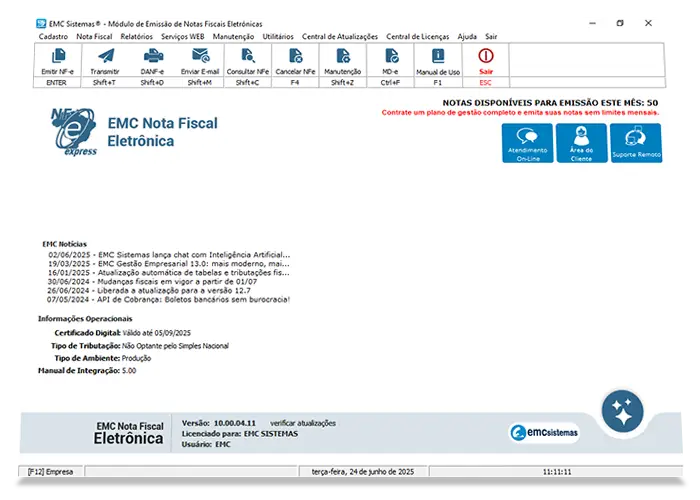This screenshot has width=700, height=500.
Task: Open news EMC Gestão Empresarial 13.0
Action: (x=169, y=264)
